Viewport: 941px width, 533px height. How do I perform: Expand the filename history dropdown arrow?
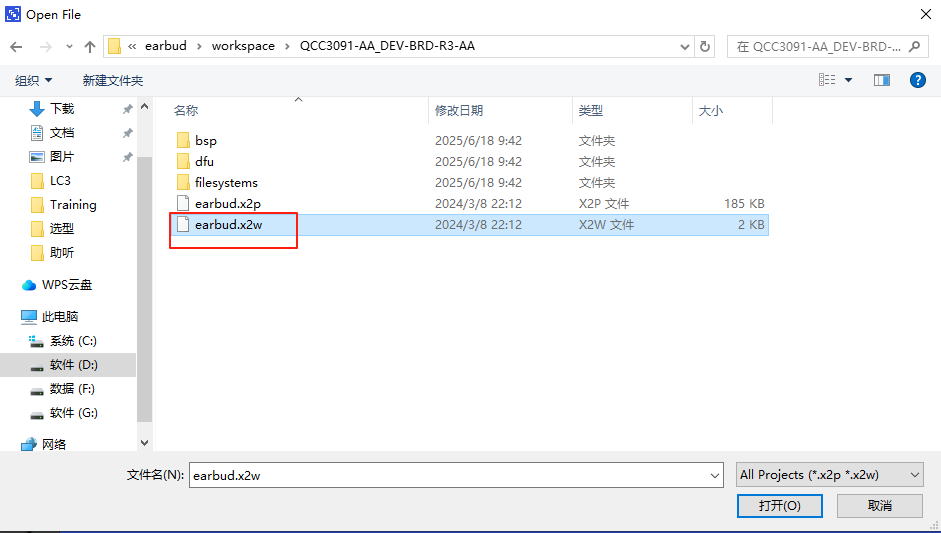[715, 475]
